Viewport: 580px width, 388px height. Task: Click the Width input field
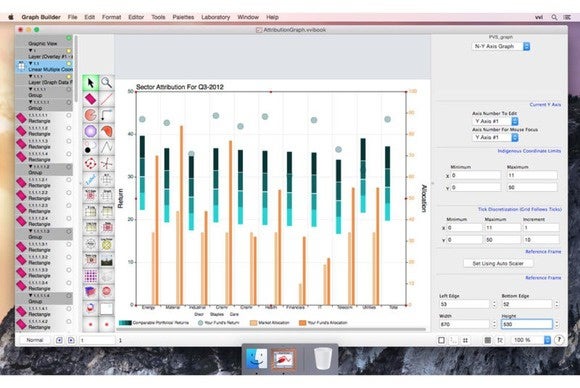point(465,324)
